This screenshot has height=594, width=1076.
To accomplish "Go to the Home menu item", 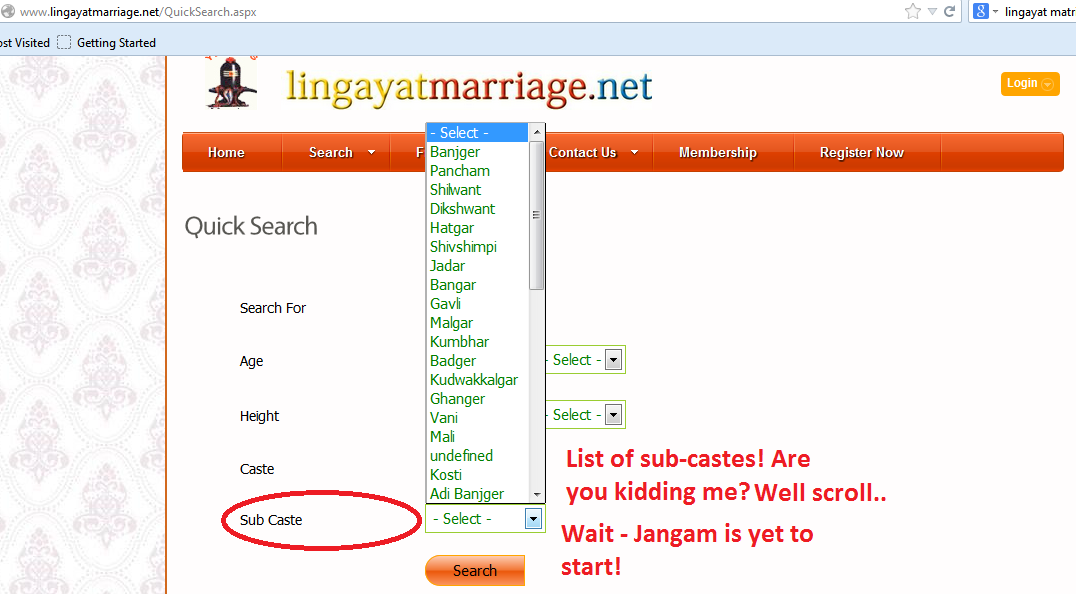I will [226, 152].
